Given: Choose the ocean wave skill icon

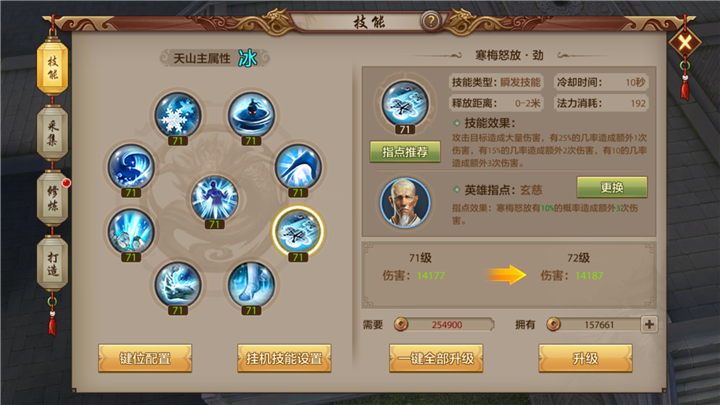Looking at the screenshot, I should point(131,167).
